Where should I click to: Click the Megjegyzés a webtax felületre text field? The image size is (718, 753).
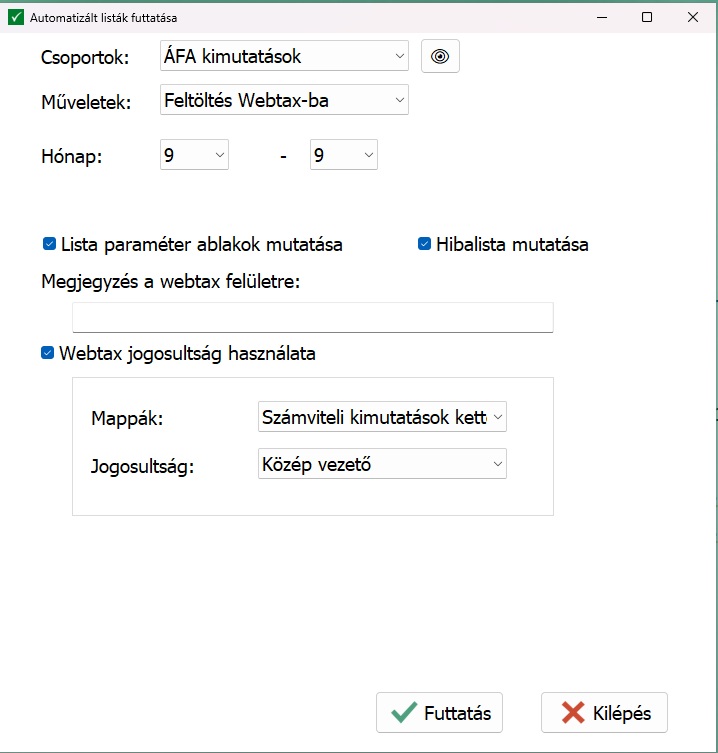point(312,318)
